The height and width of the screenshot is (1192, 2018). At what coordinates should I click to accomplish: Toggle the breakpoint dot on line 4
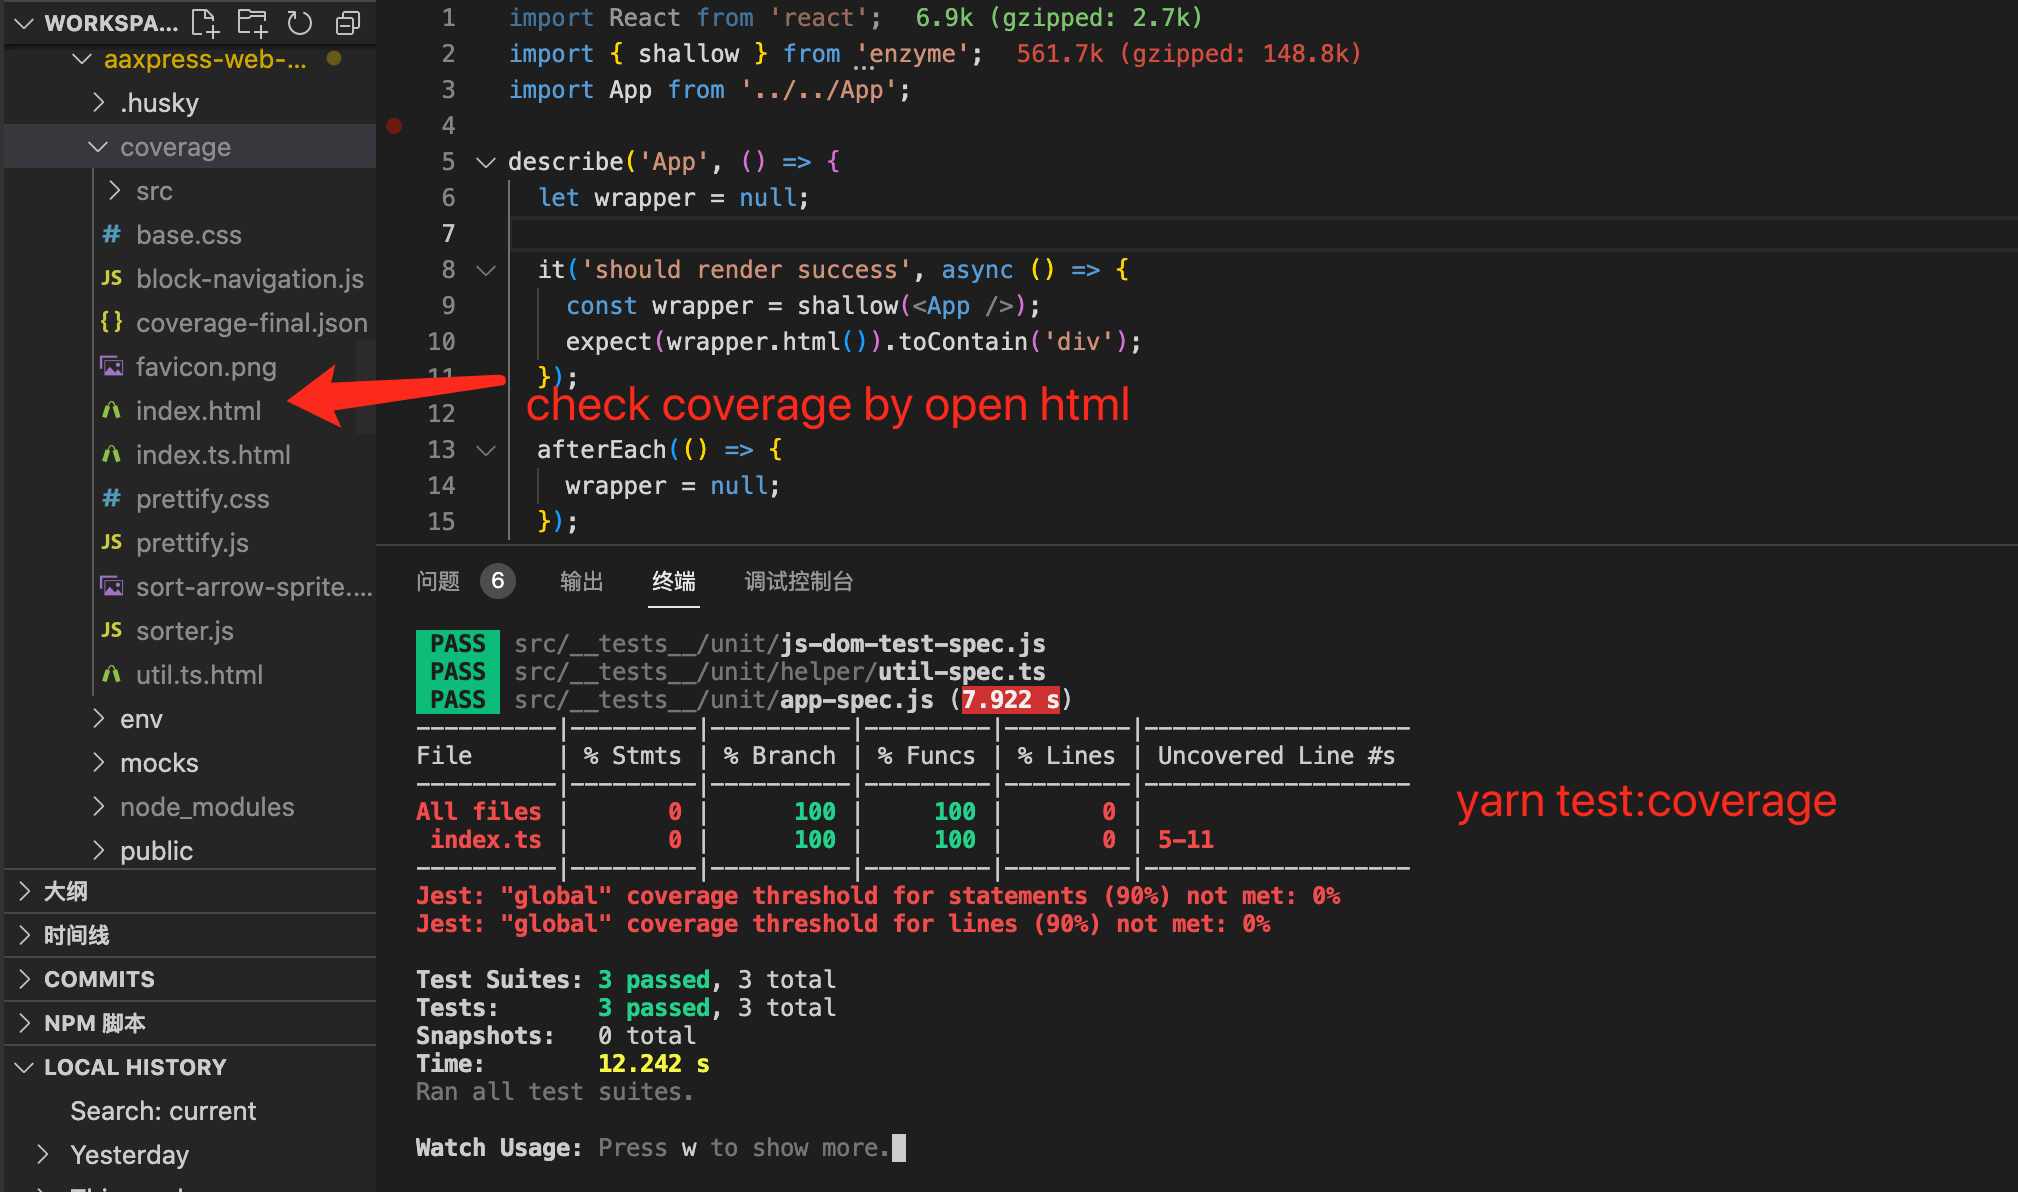tap(395, 126)
